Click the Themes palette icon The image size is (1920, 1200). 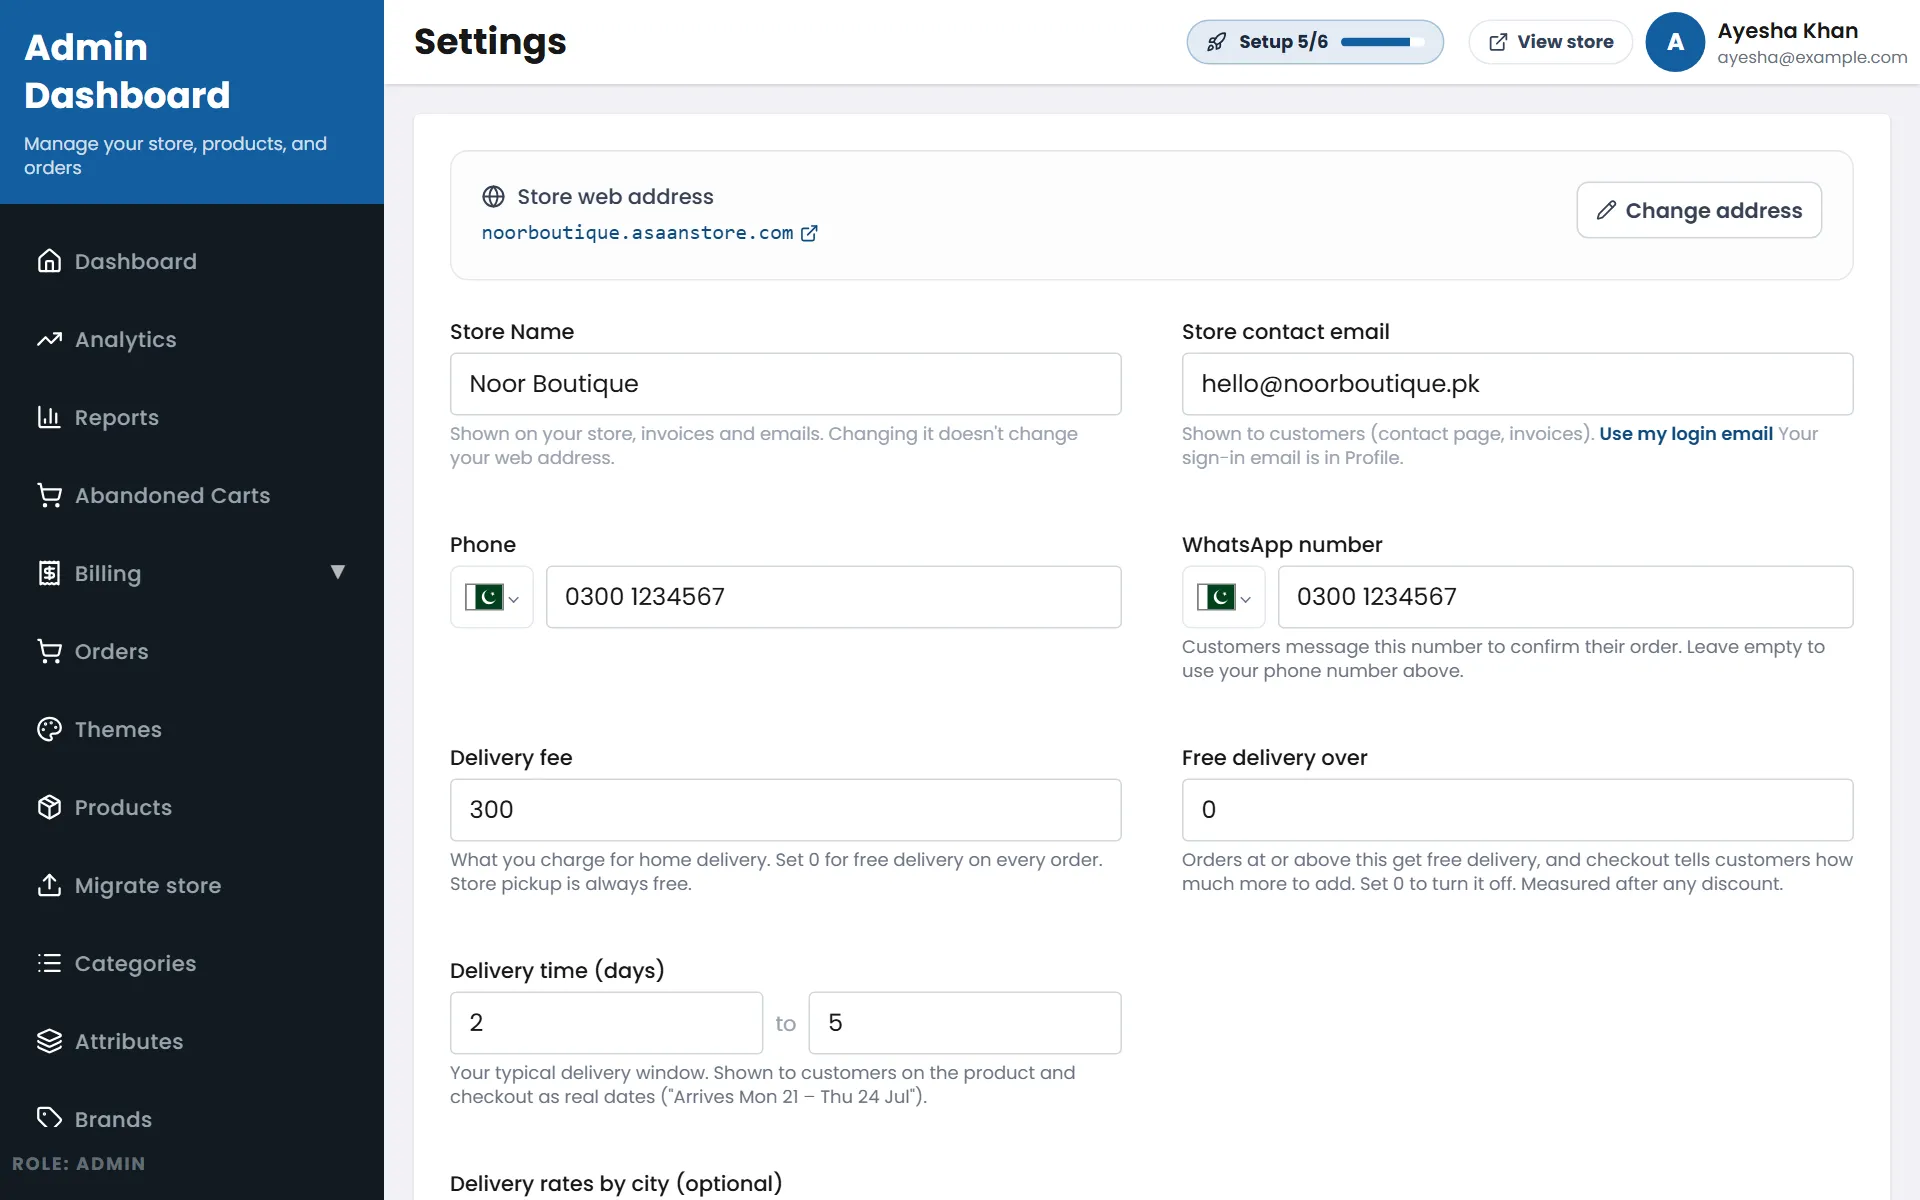click(49, 729)
